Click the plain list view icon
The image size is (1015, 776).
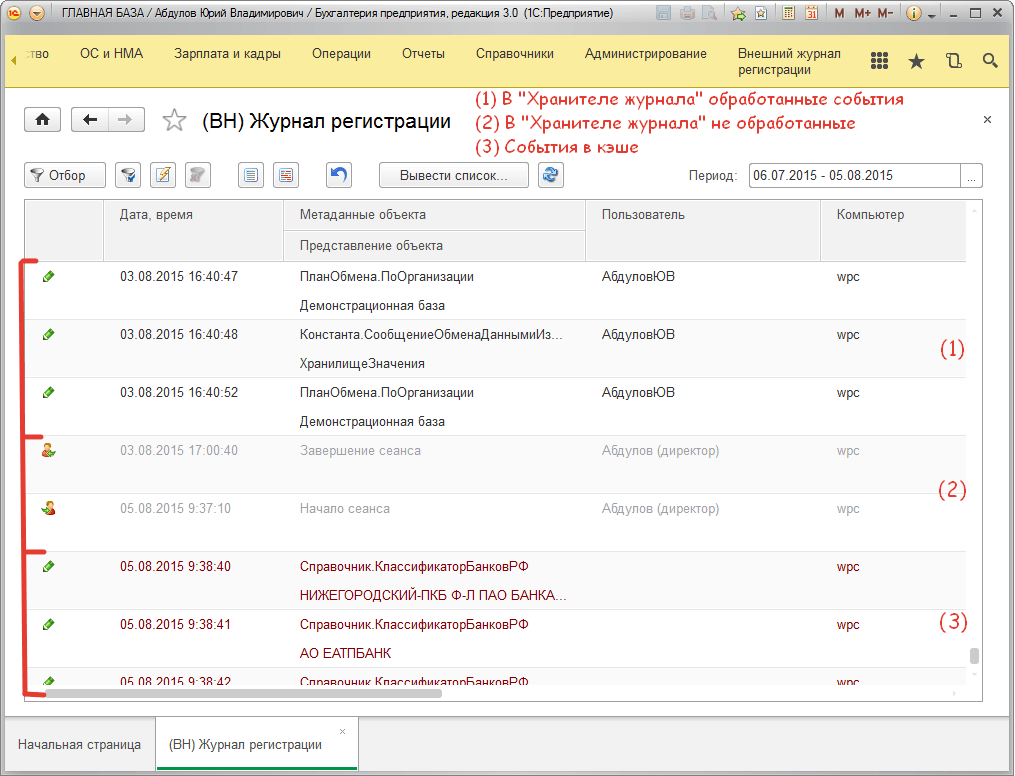251,175
